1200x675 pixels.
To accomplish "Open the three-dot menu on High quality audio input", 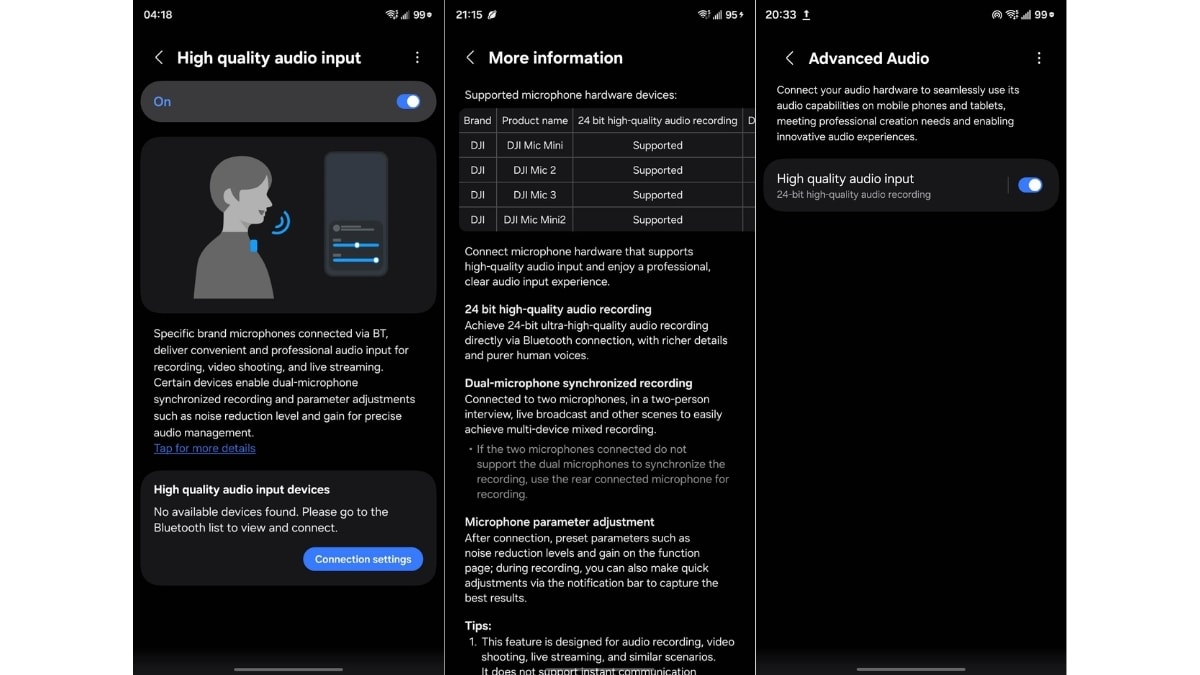I will [418, 58].
